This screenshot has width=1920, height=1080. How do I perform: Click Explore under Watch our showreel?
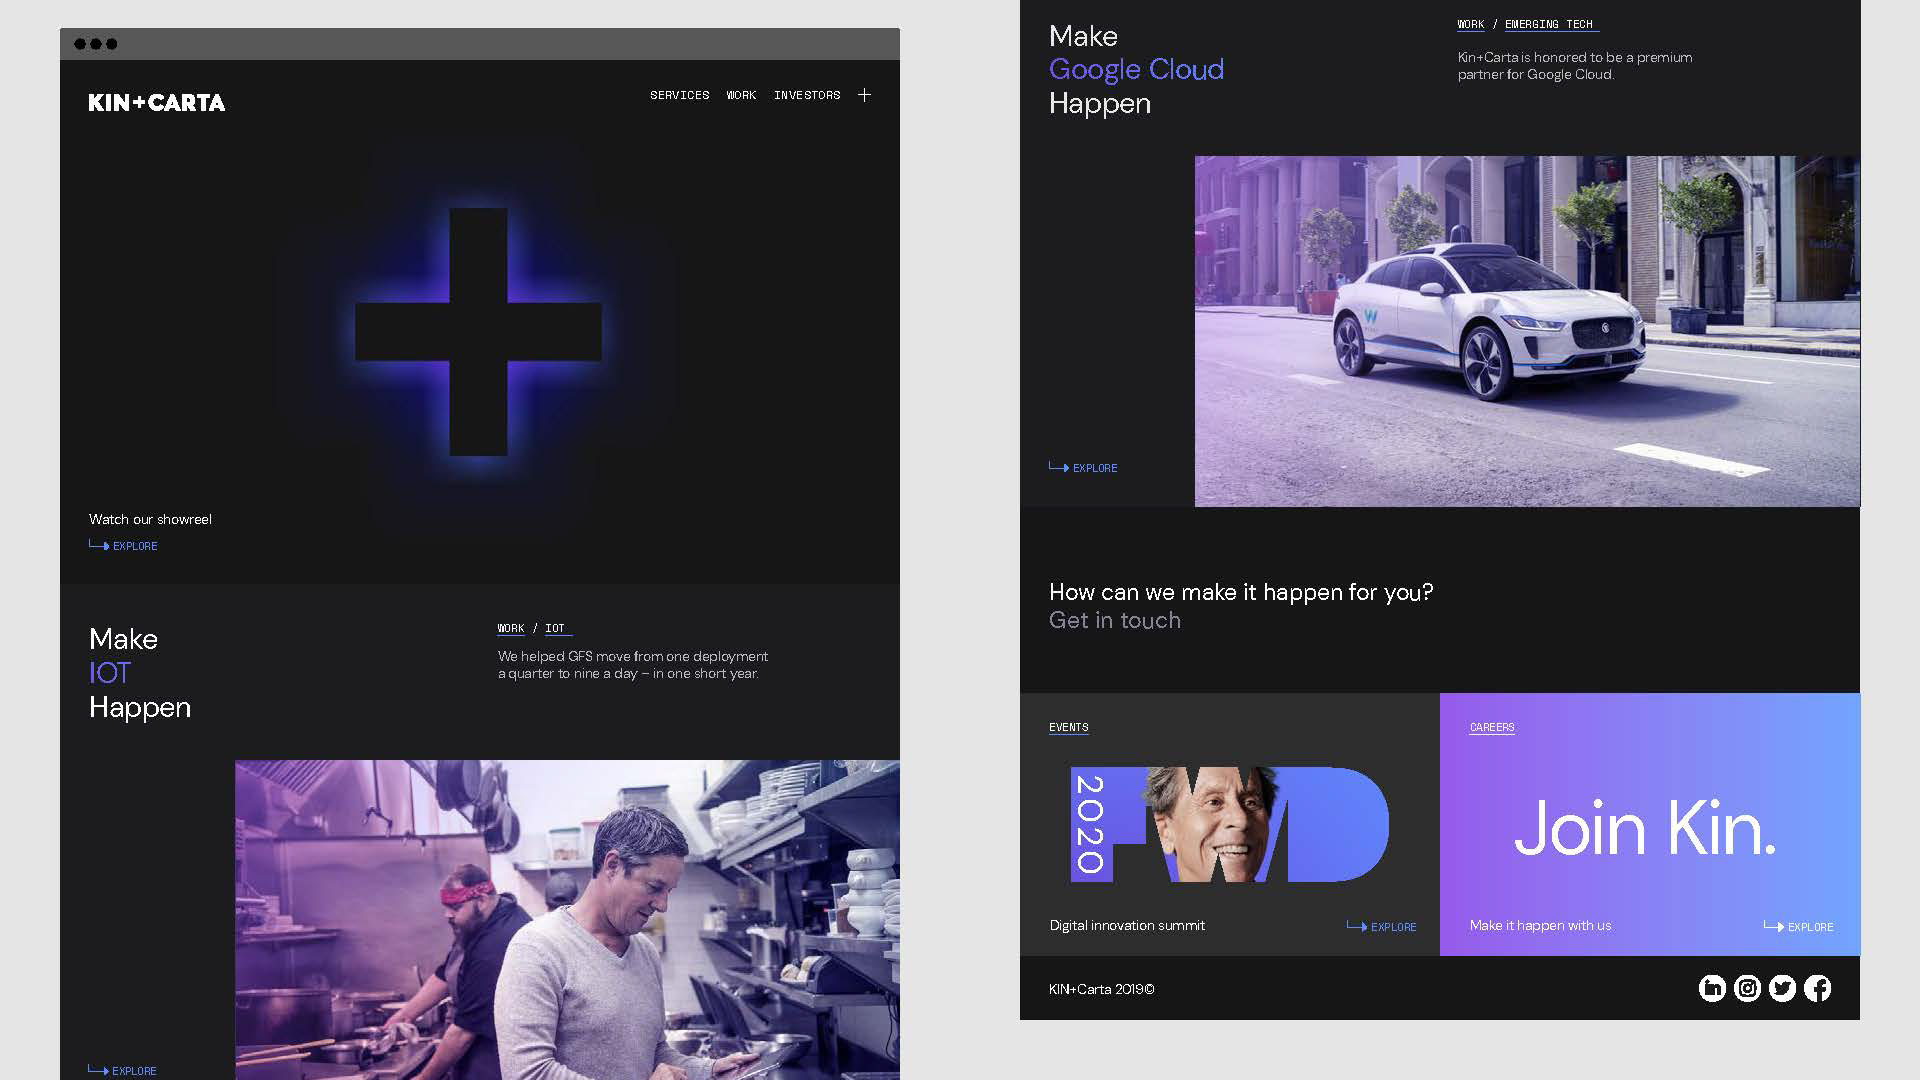click(123, 546)
